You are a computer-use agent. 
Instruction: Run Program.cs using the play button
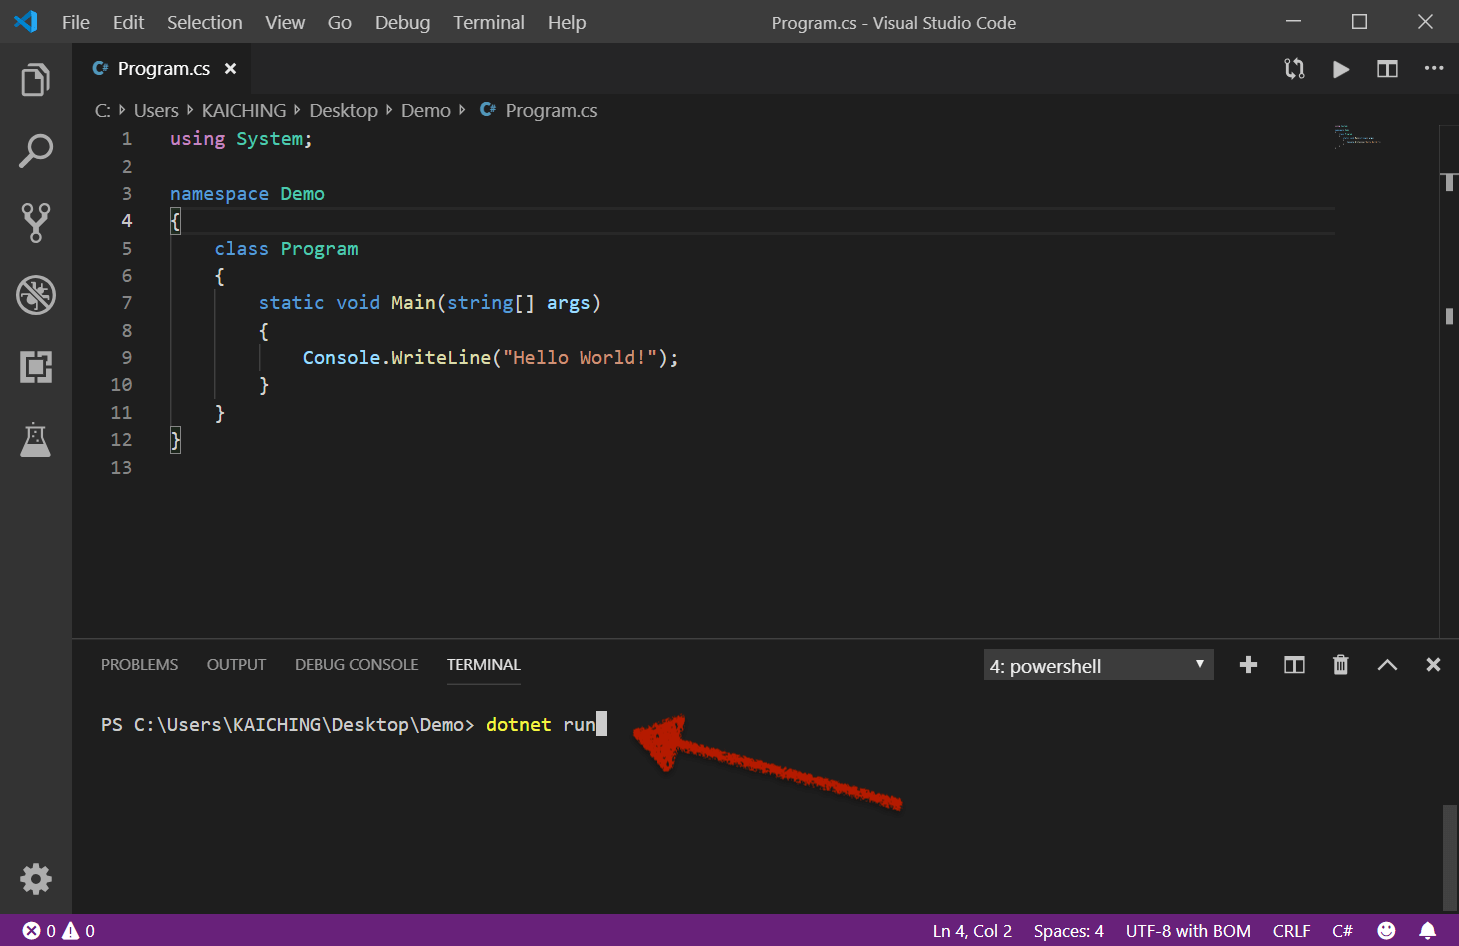pyautogui.click(x=1340, y=69)
